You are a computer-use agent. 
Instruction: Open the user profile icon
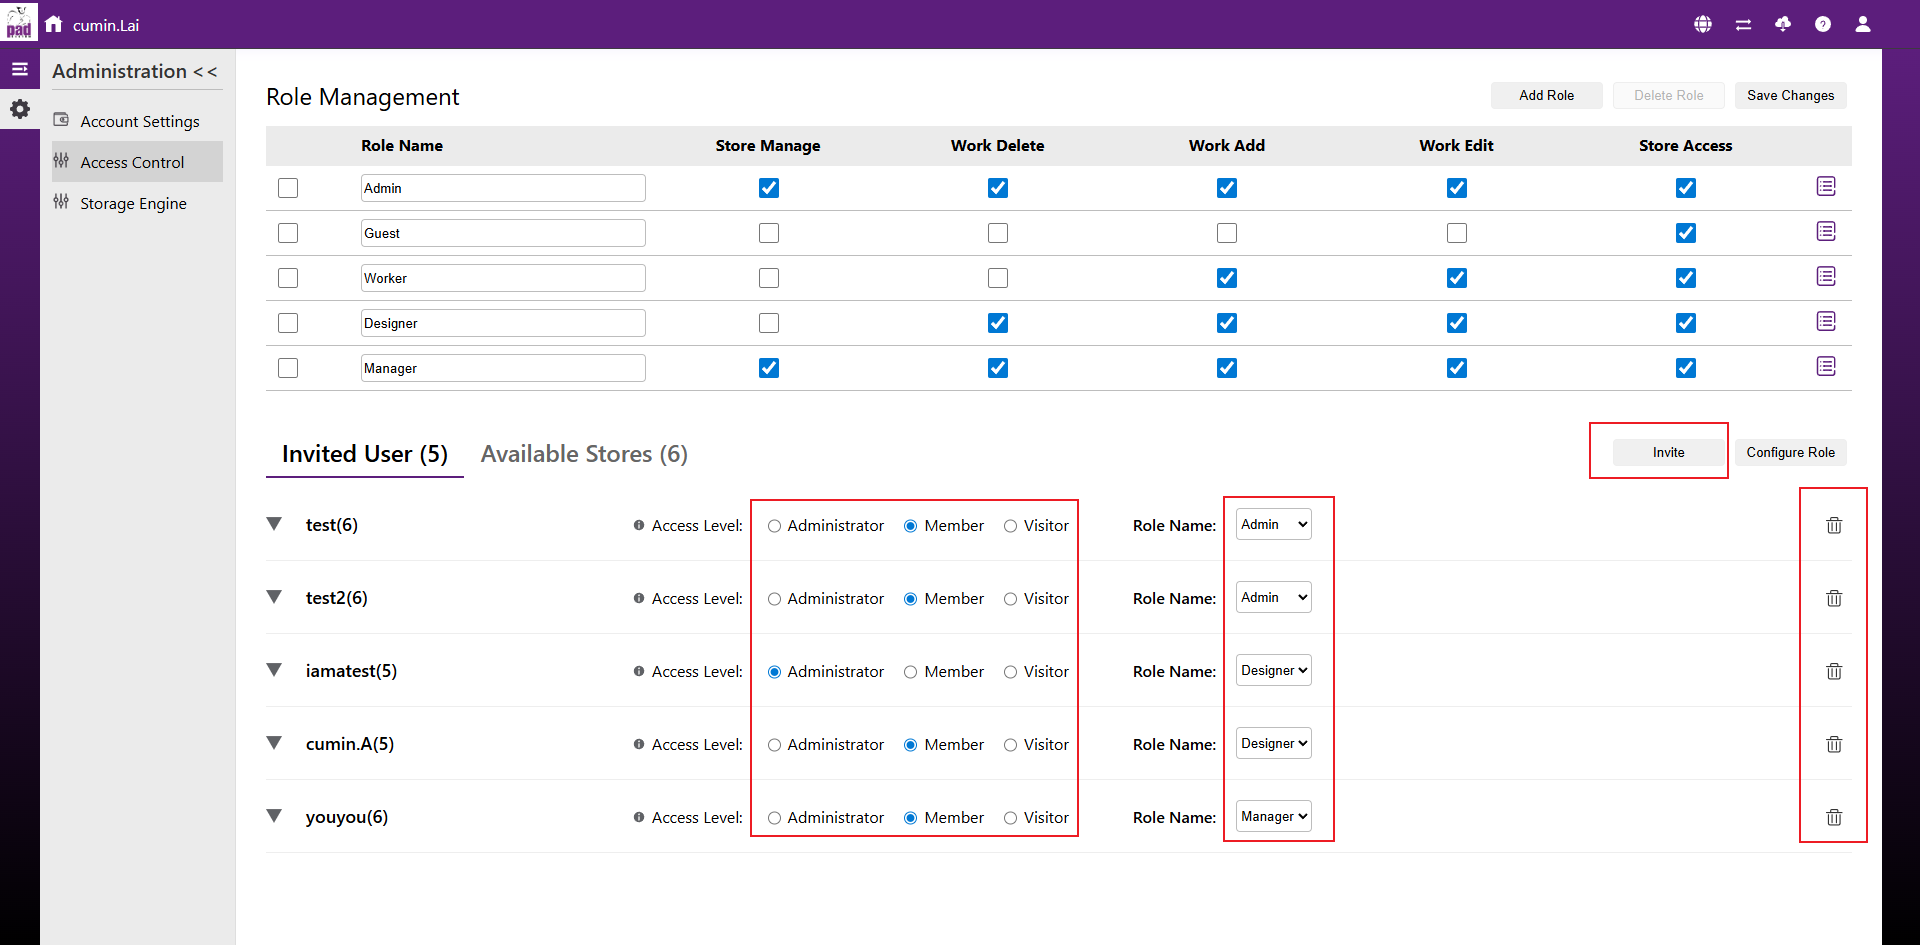click(1863, 24)
